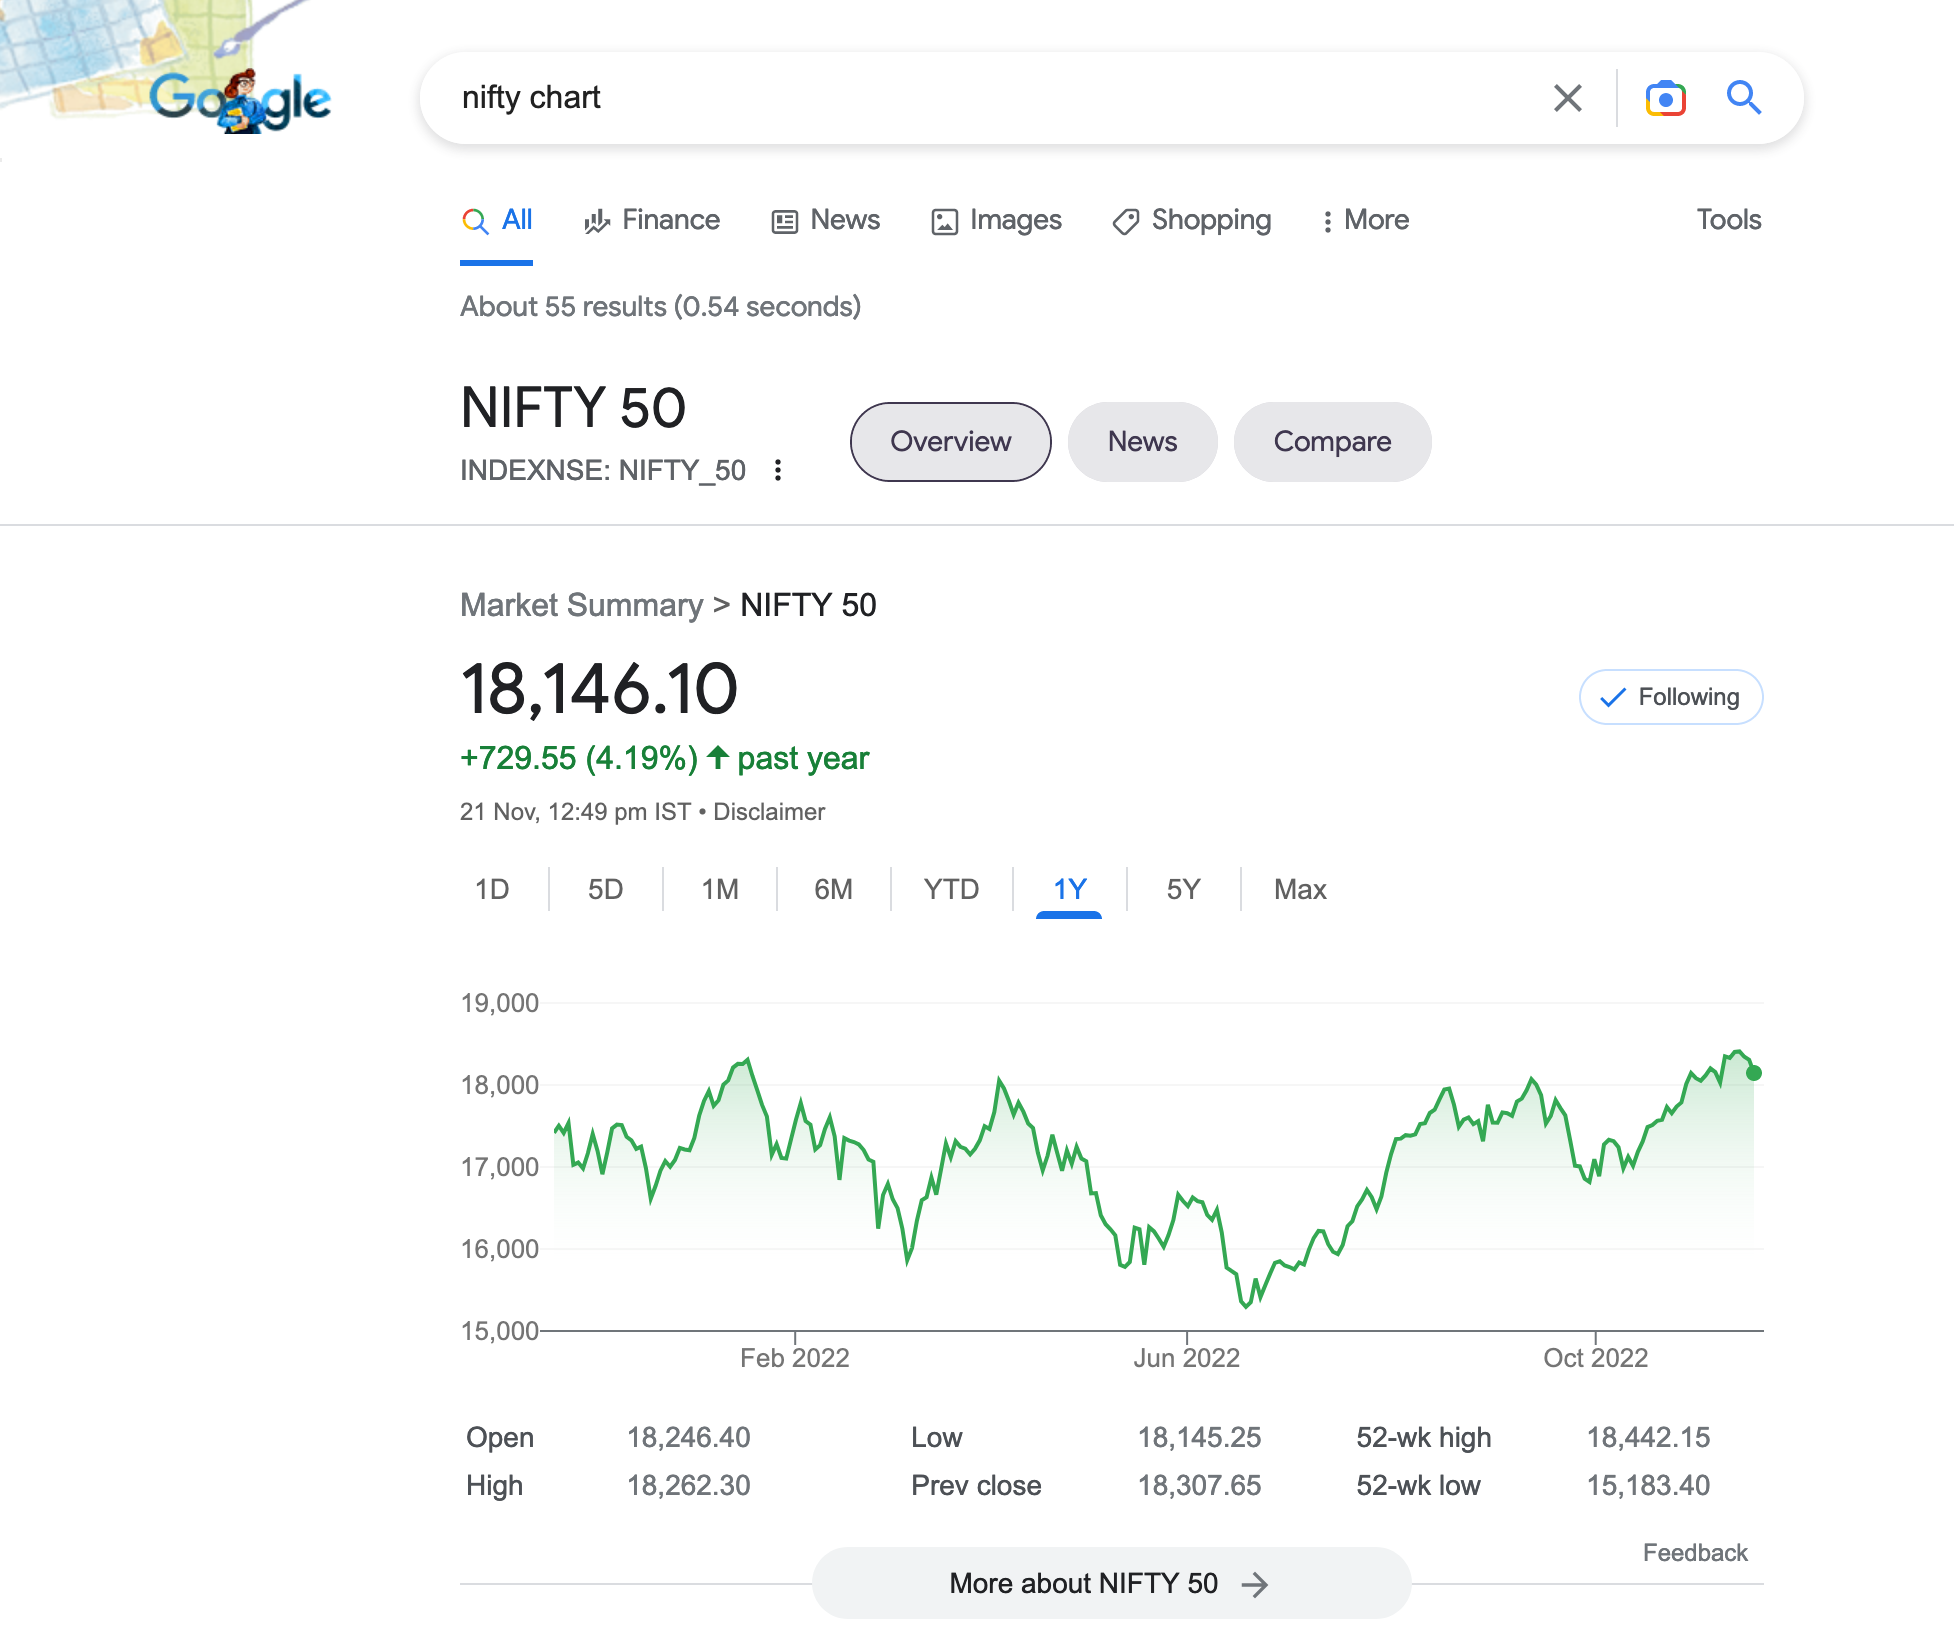Click into the nifty chart search field

pyautogui.click(x=990, y=98)
